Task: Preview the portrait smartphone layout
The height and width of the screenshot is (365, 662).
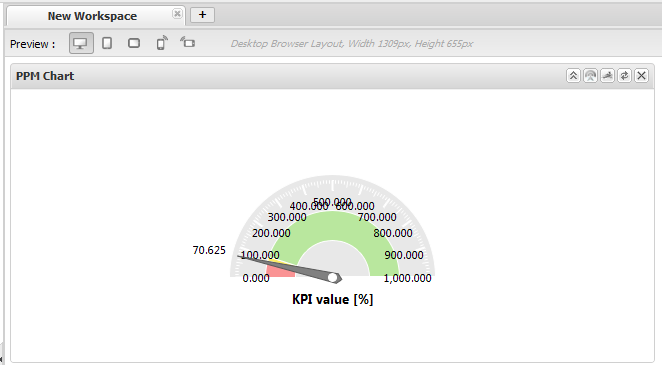Action: point(162,43)
